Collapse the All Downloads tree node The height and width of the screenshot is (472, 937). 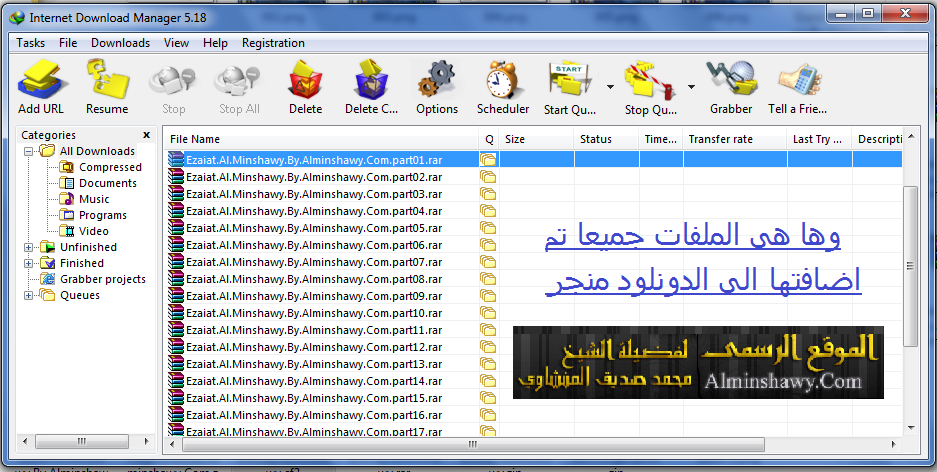click(x=28, y=152)
